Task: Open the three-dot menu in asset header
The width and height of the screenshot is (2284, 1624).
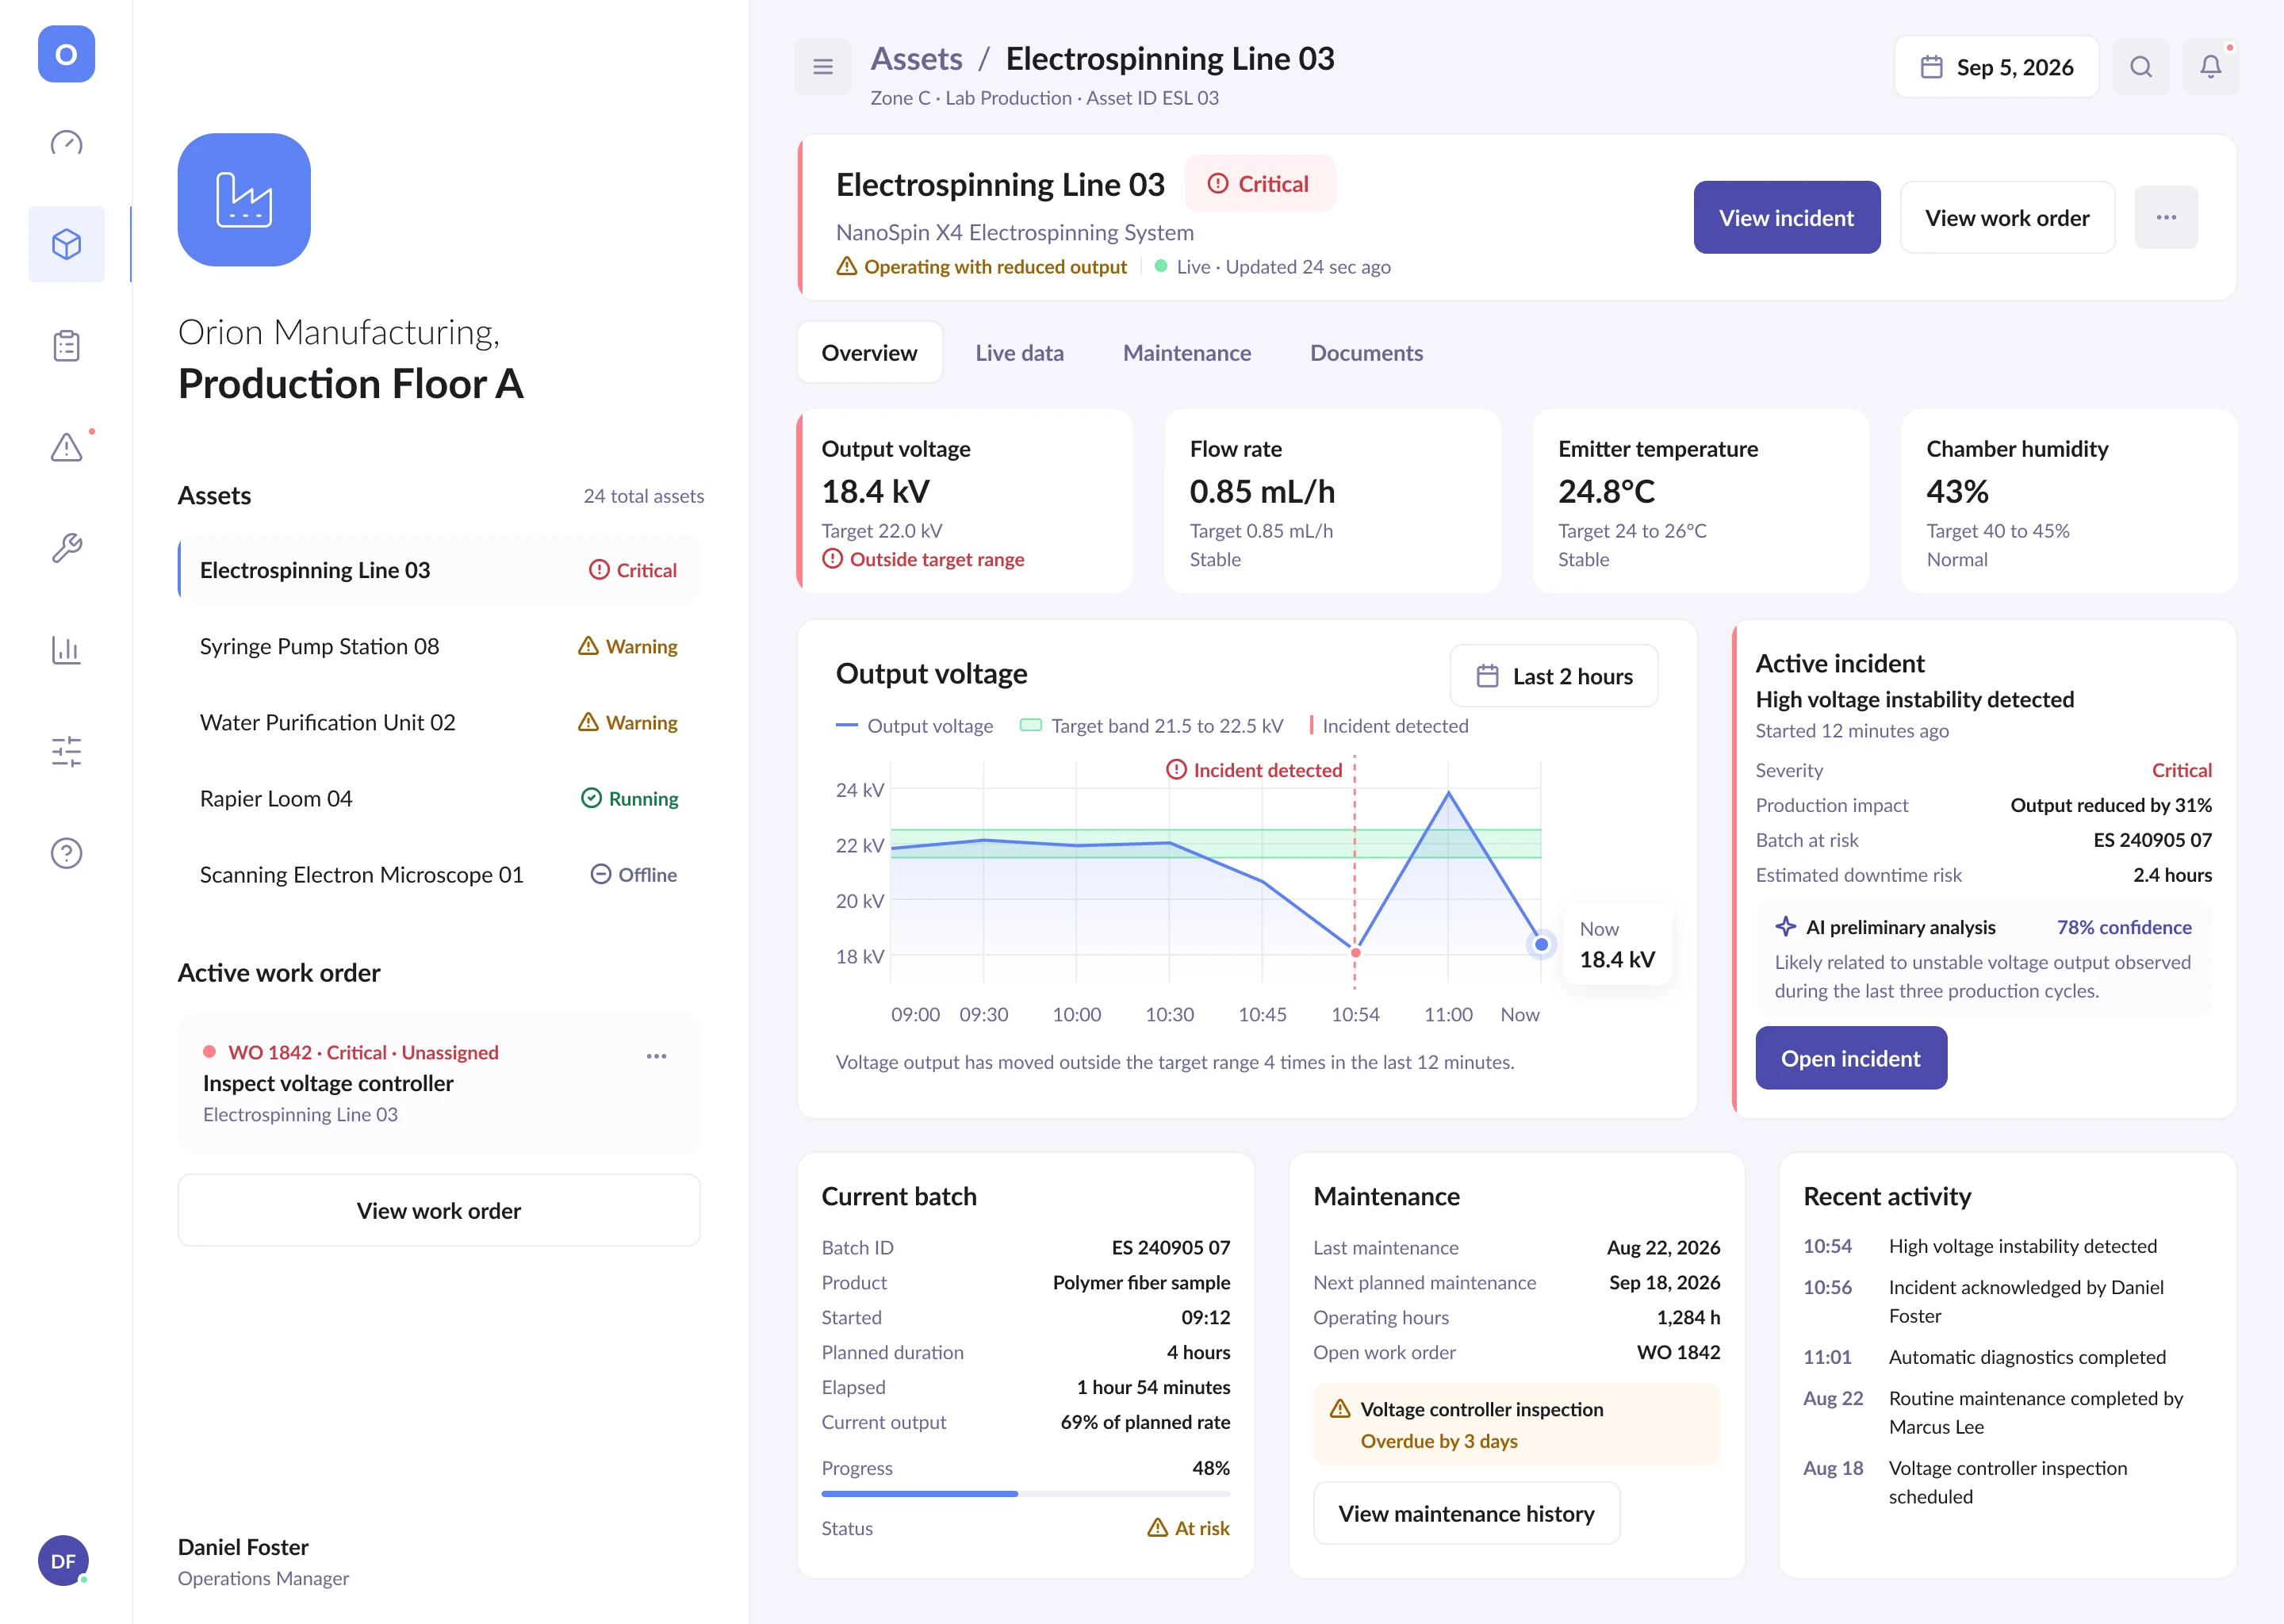Action: click(x=2166, y=217)
